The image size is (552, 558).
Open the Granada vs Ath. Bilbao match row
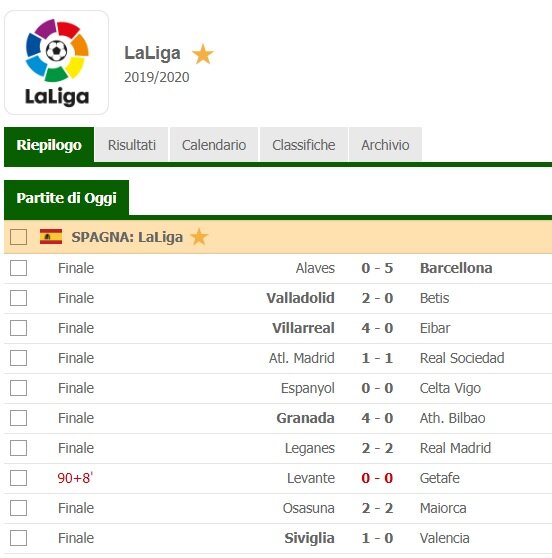(x=278, y=418)
